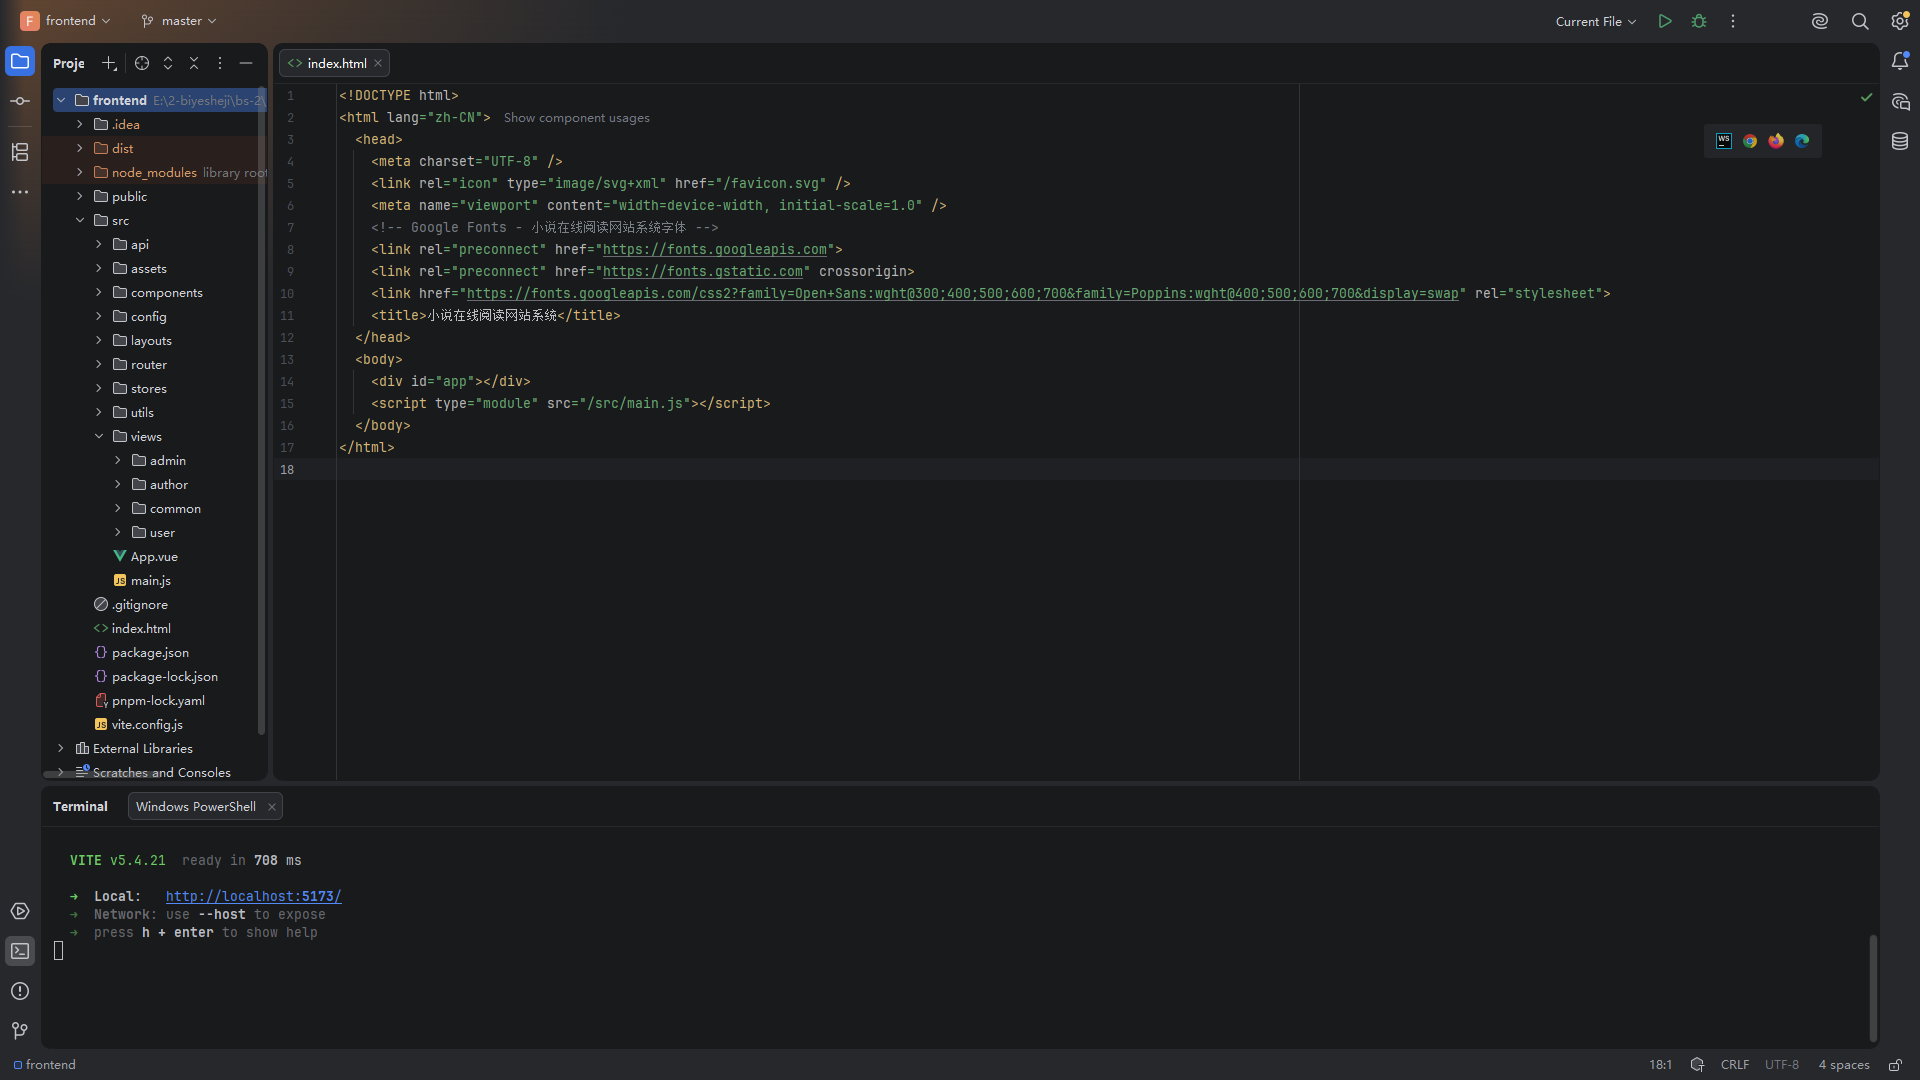The height and width of the screenshot is (1080, 1920).
Task: Open Current File run configuration dropdown
Action: tap(1596, 21)
